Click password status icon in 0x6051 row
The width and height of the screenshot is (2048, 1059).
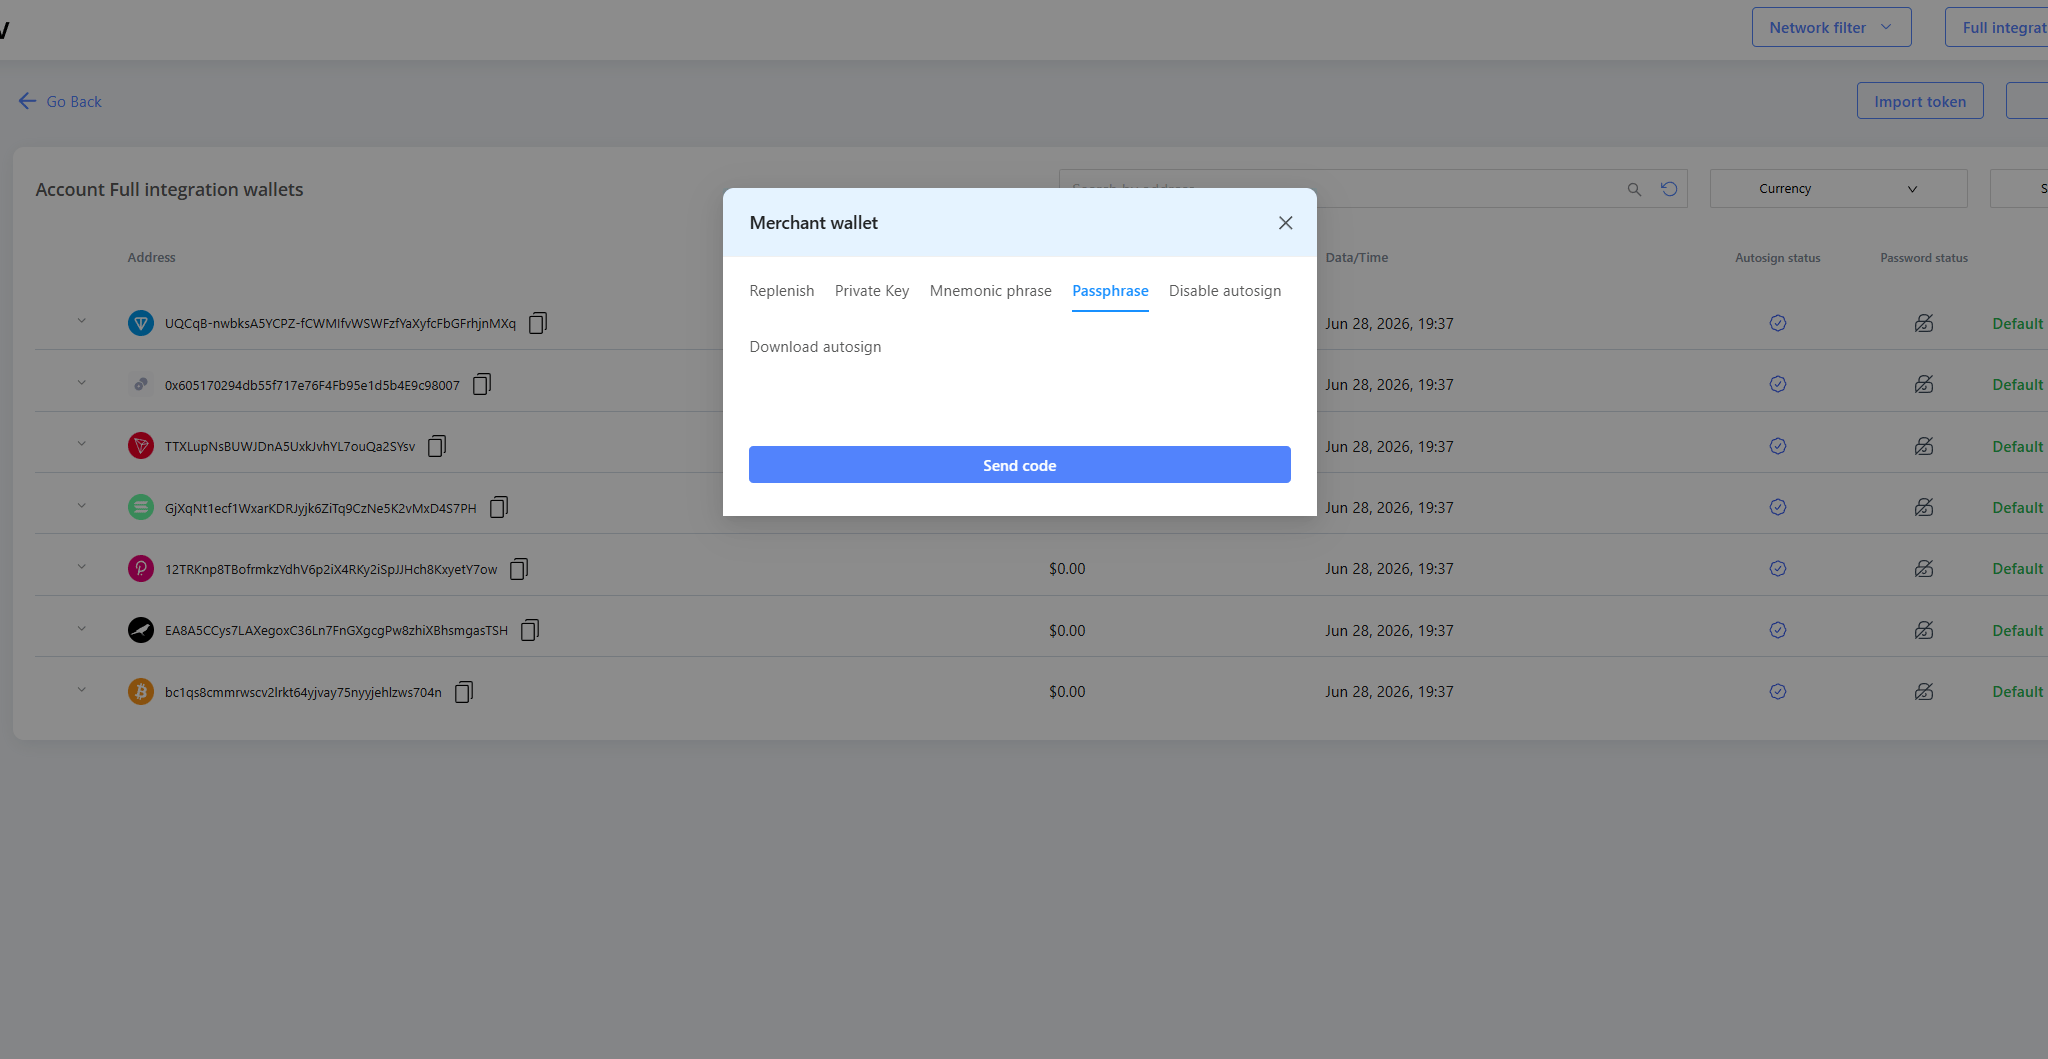pos(1924,384)
